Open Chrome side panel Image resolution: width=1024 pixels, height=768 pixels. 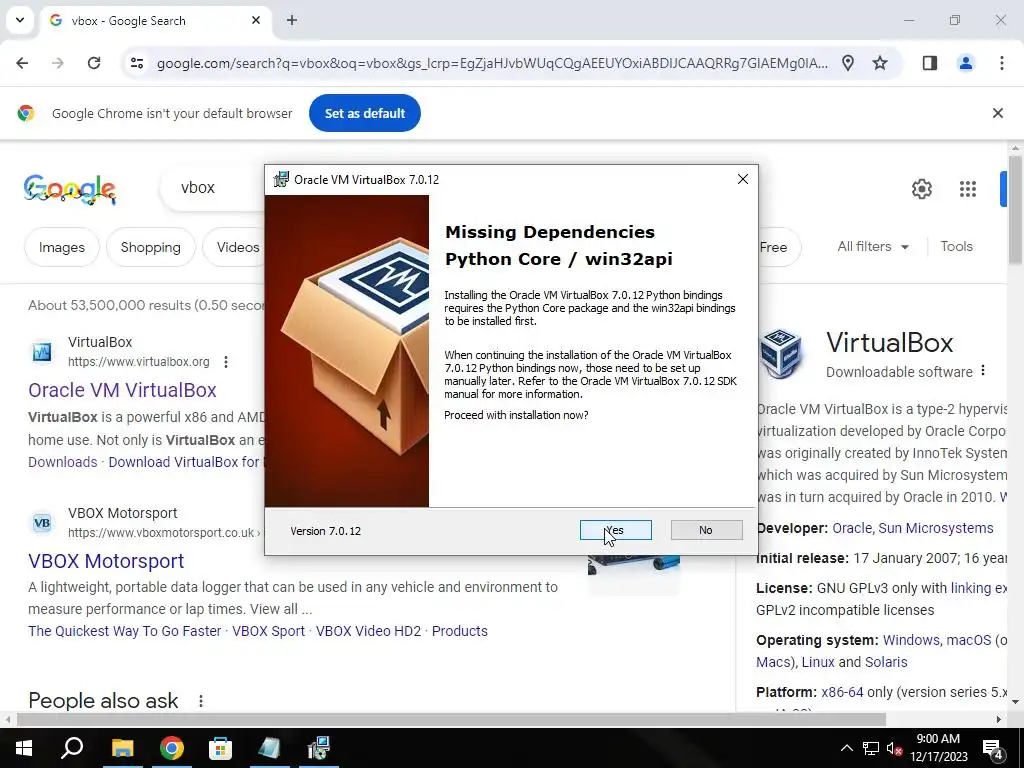pos(930,63)
